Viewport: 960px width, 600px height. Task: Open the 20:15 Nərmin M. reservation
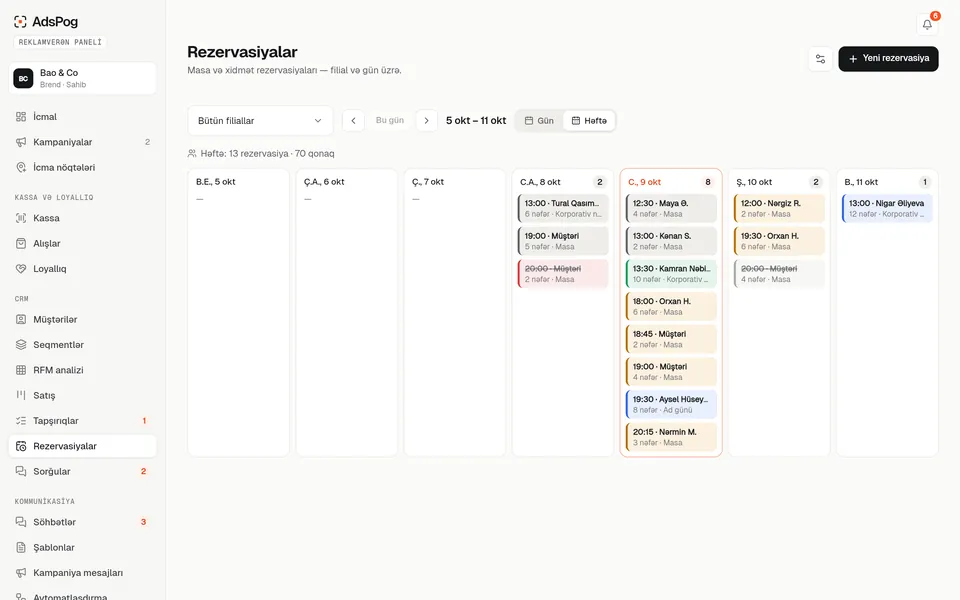click(x=671, y=437)
